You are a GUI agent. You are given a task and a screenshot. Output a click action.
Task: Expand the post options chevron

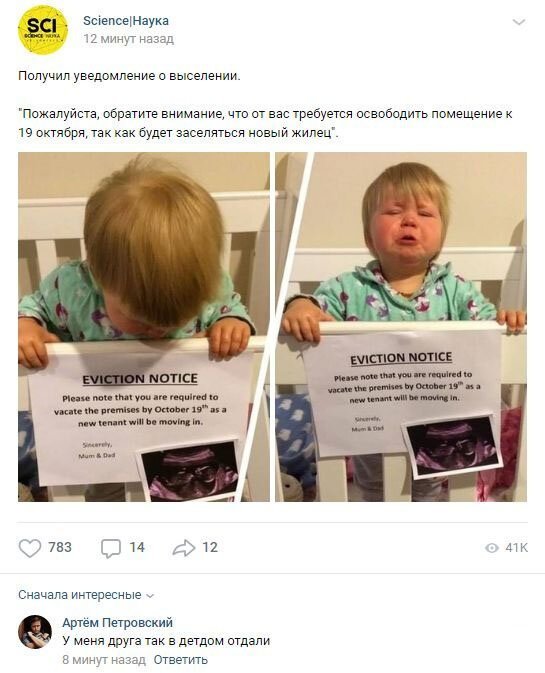519,22
